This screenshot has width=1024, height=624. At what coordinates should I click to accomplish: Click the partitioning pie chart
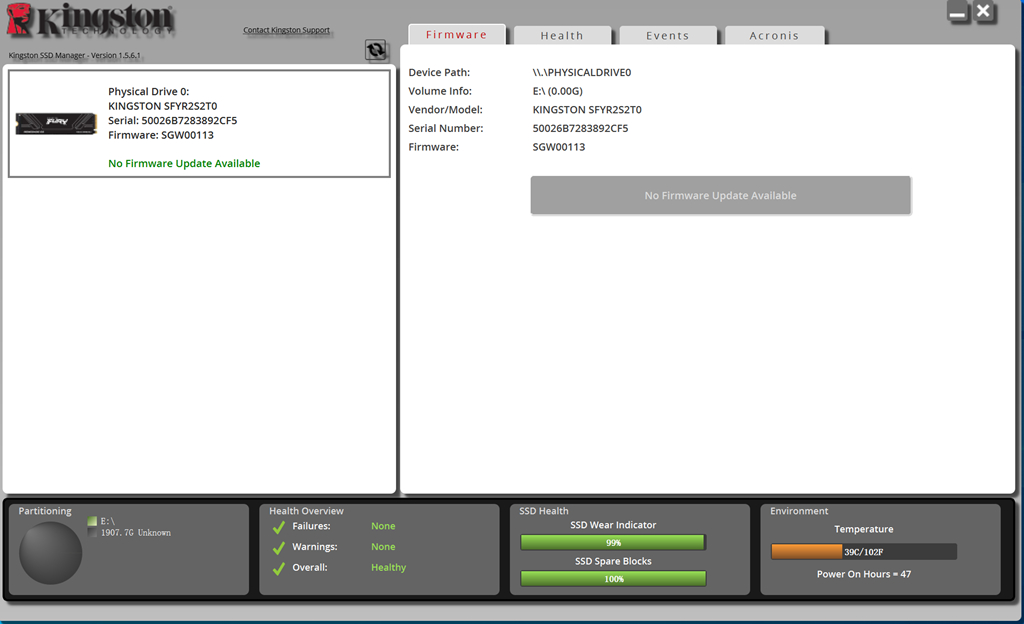50,553
